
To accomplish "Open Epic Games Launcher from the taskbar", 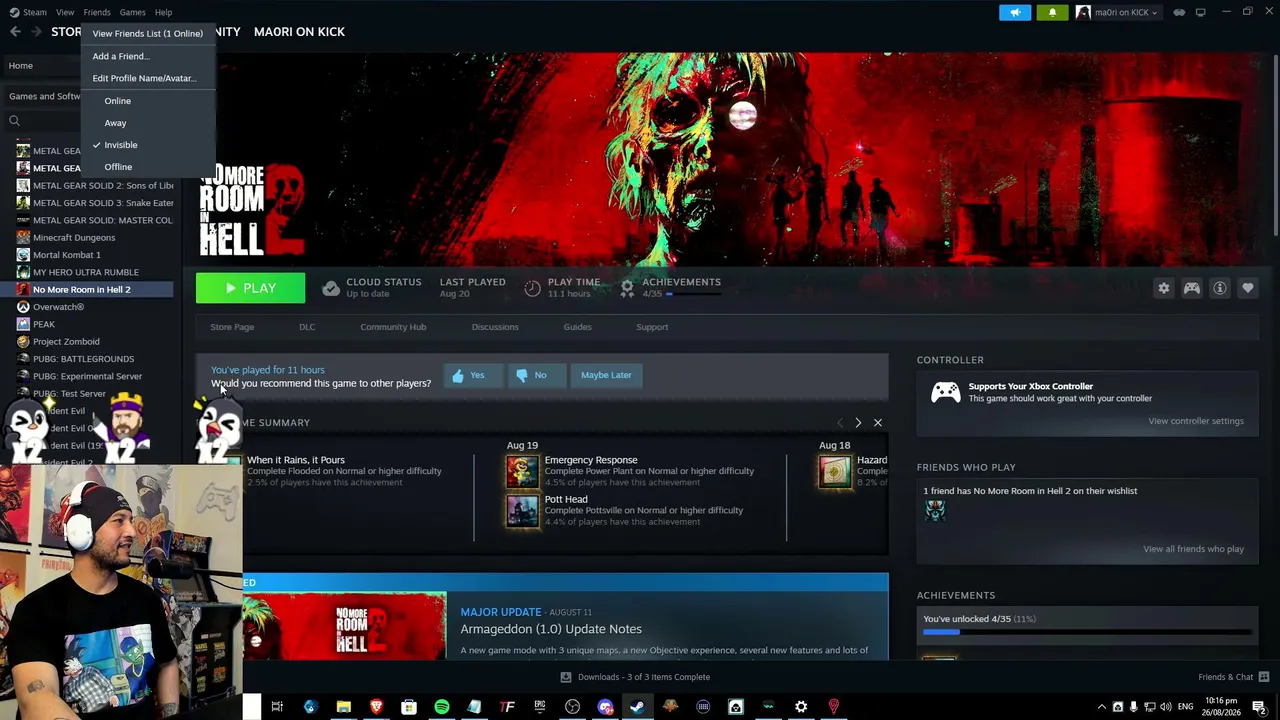I will [540, 707].
